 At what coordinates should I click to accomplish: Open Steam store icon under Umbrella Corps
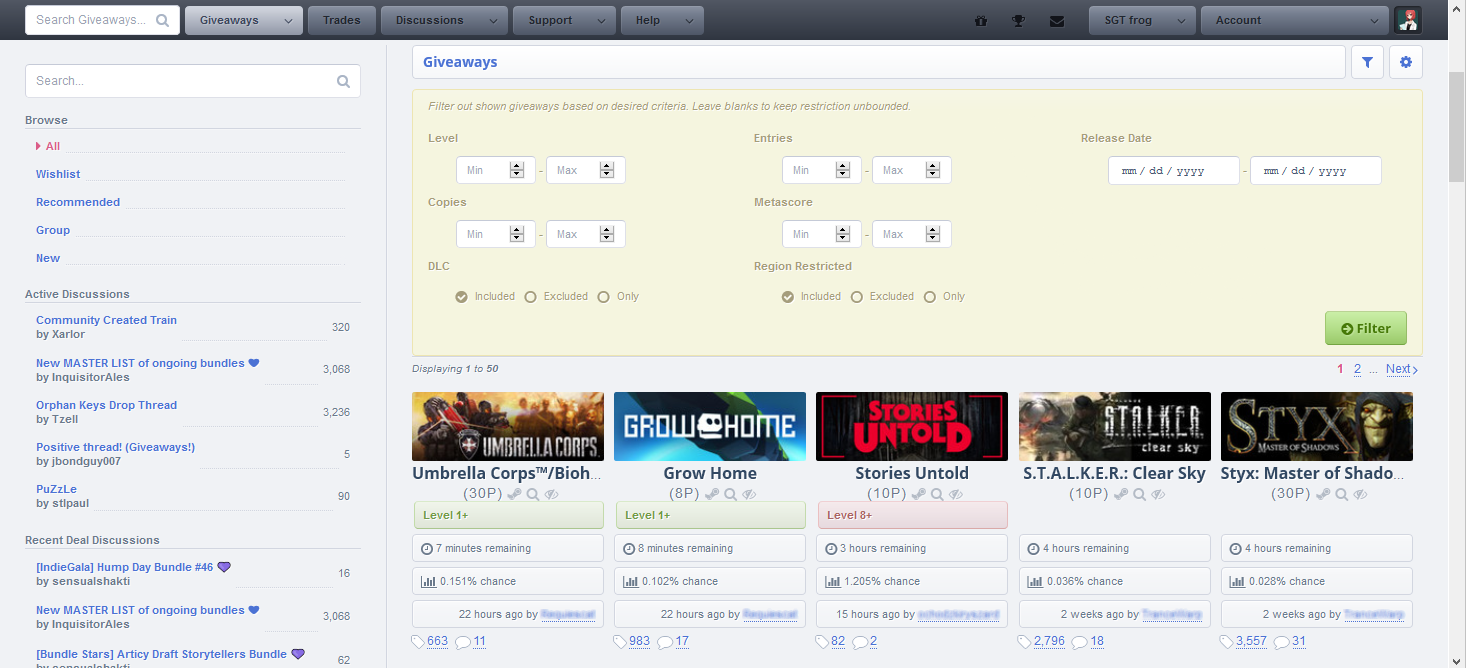(514, 494)
